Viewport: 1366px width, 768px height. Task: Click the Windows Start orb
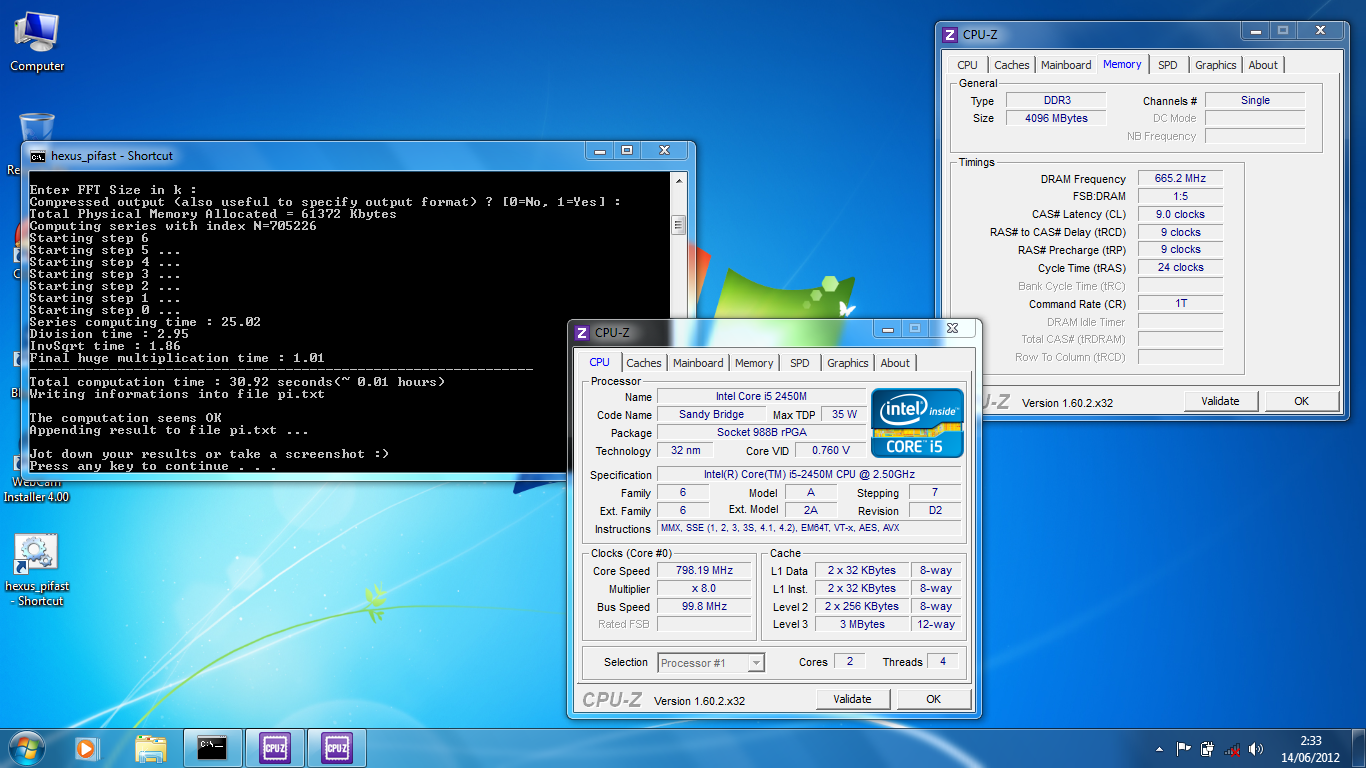click(x=25, y=748)
